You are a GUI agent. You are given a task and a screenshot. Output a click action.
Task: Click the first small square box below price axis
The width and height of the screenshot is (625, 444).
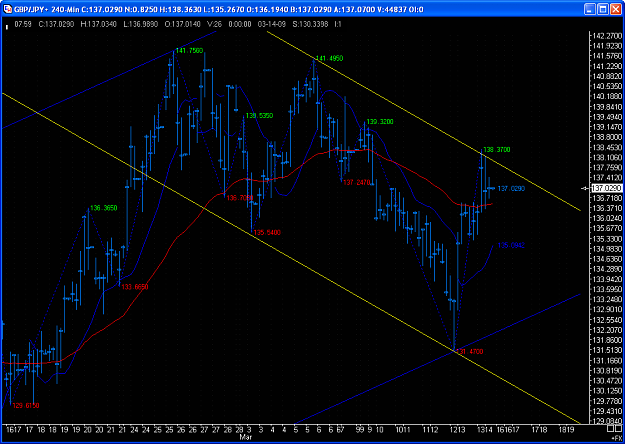pyautogui.click(x=610, y=429)
